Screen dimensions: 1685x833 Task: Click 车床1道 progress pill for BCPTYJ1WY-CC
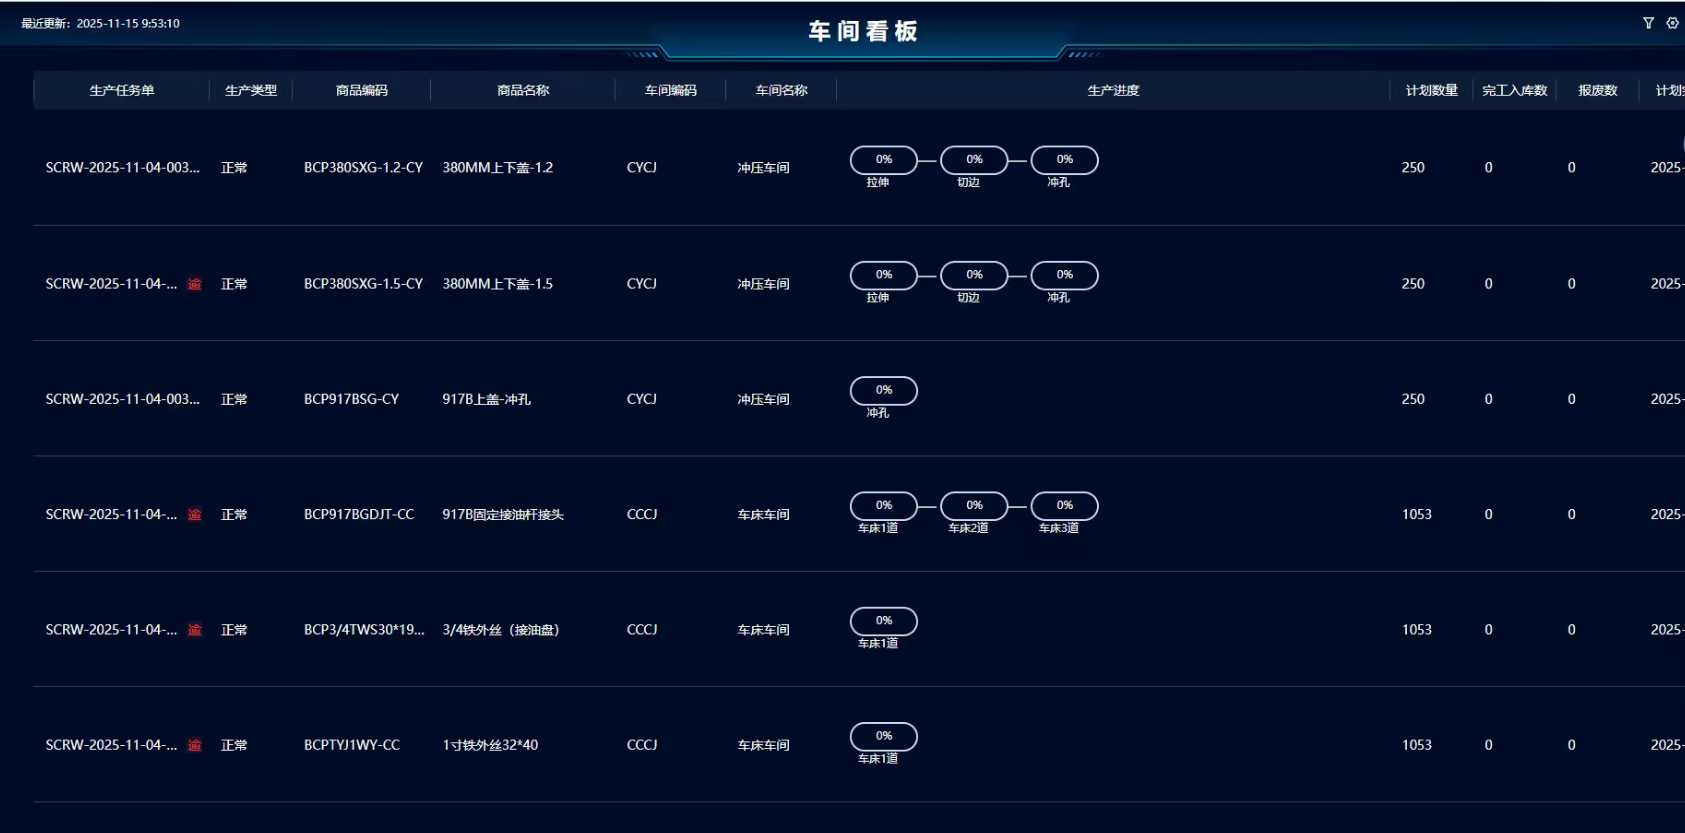(883, 737)
